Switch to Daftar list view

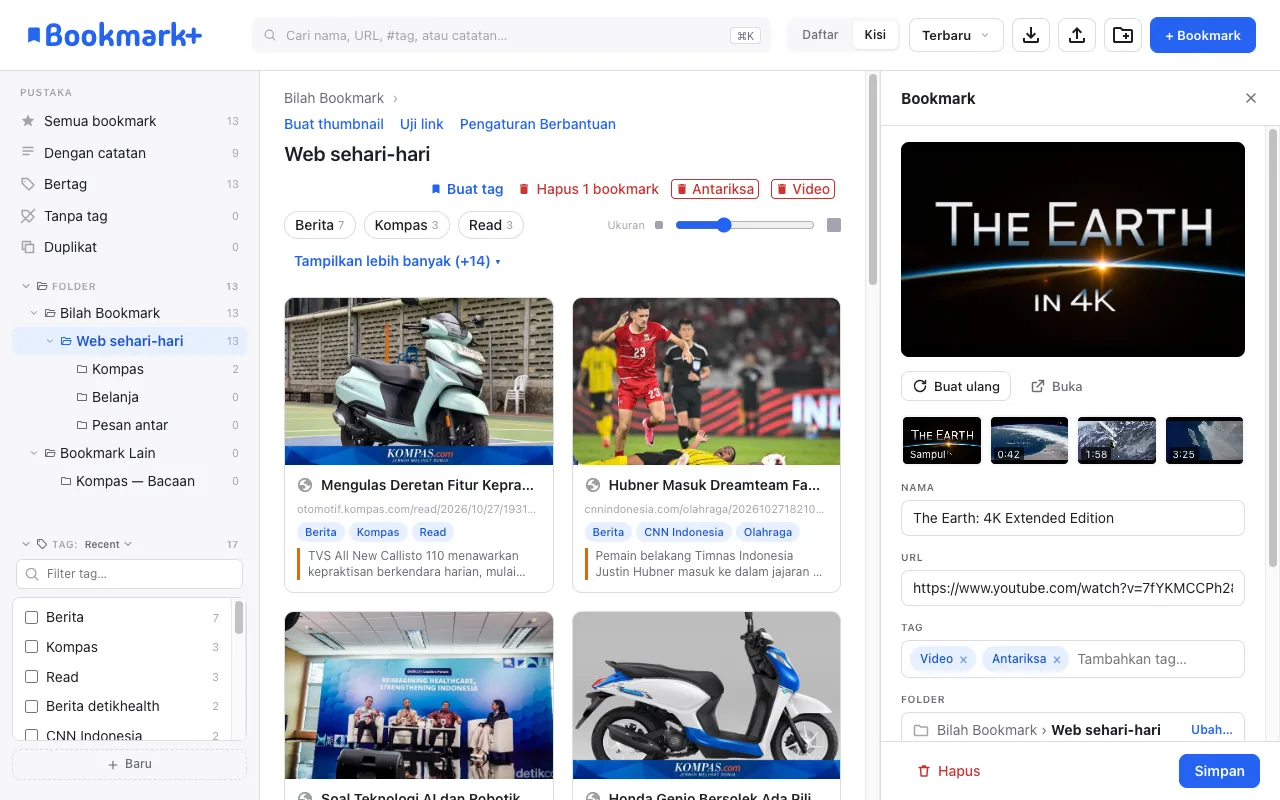point(820,35)
